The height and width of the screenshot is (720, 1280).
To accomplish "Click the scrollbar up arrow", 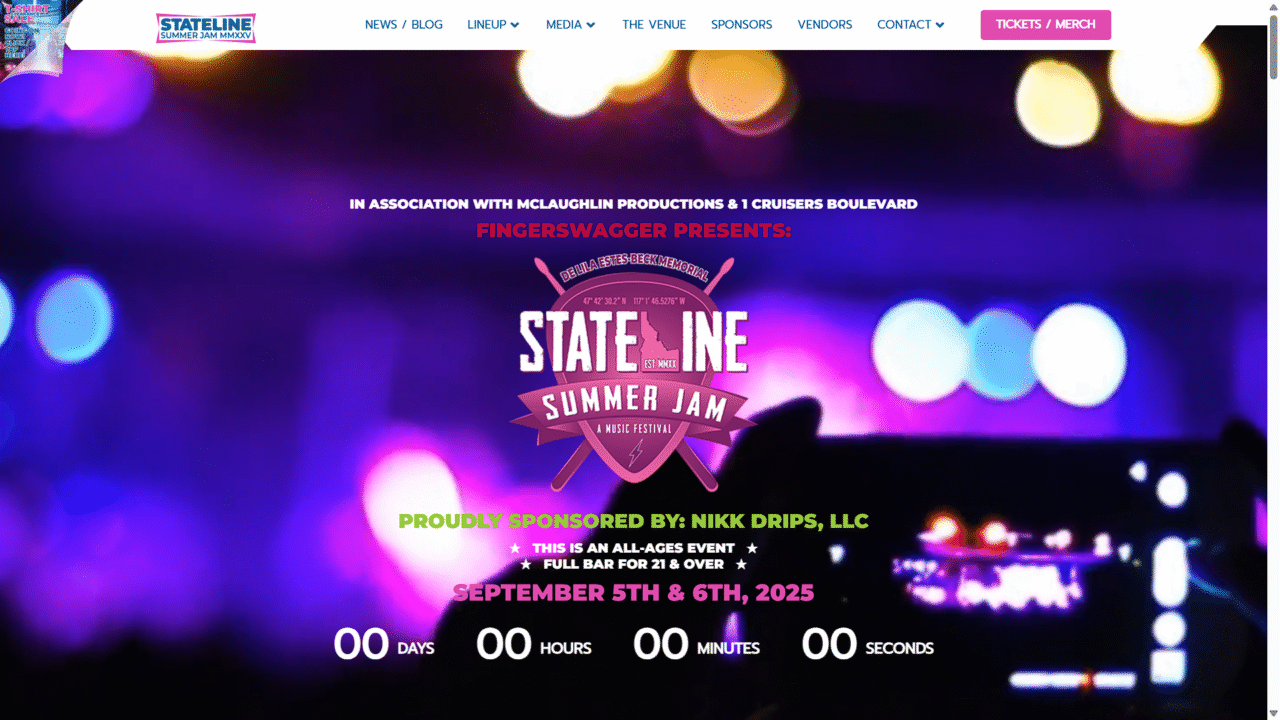I will click(1273, 7).
